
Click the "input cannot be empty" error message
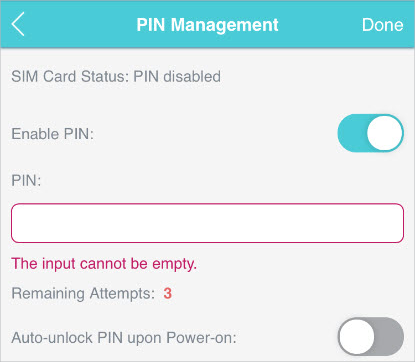pyautogui.click(x=104, y=264)
